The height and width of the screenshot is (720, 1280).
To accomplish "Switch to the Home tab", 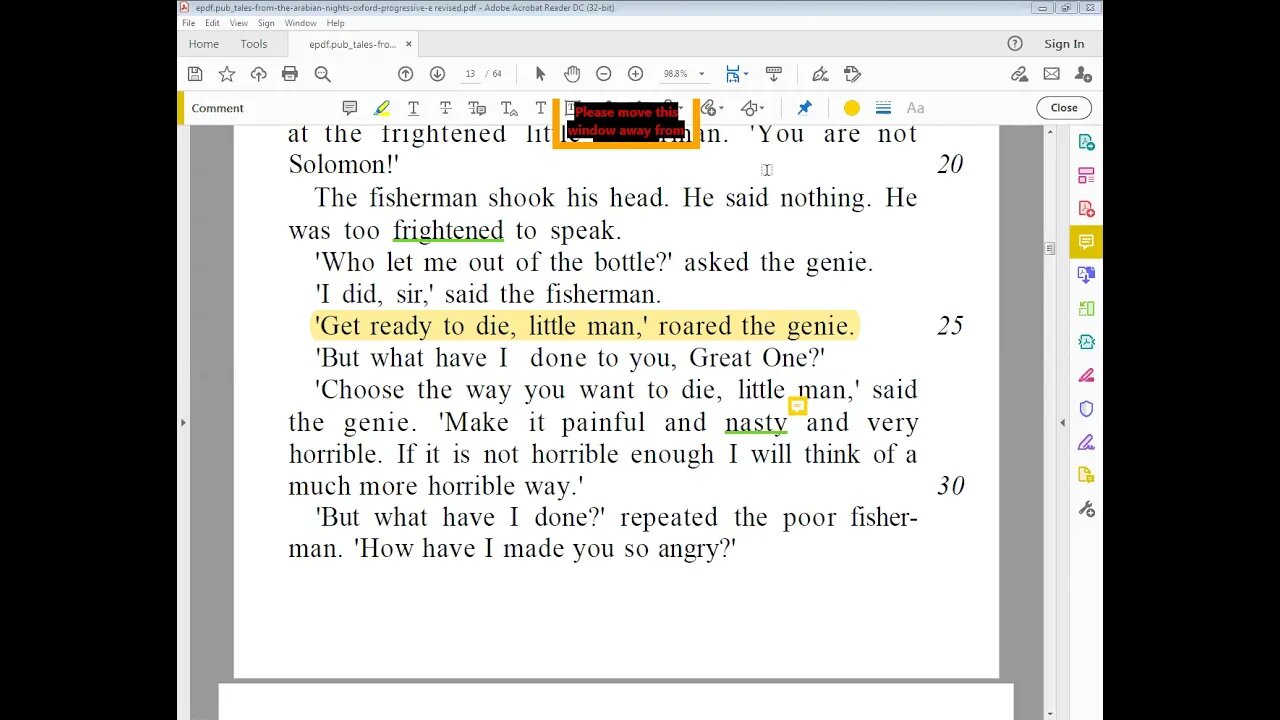I will click(204, 44).
